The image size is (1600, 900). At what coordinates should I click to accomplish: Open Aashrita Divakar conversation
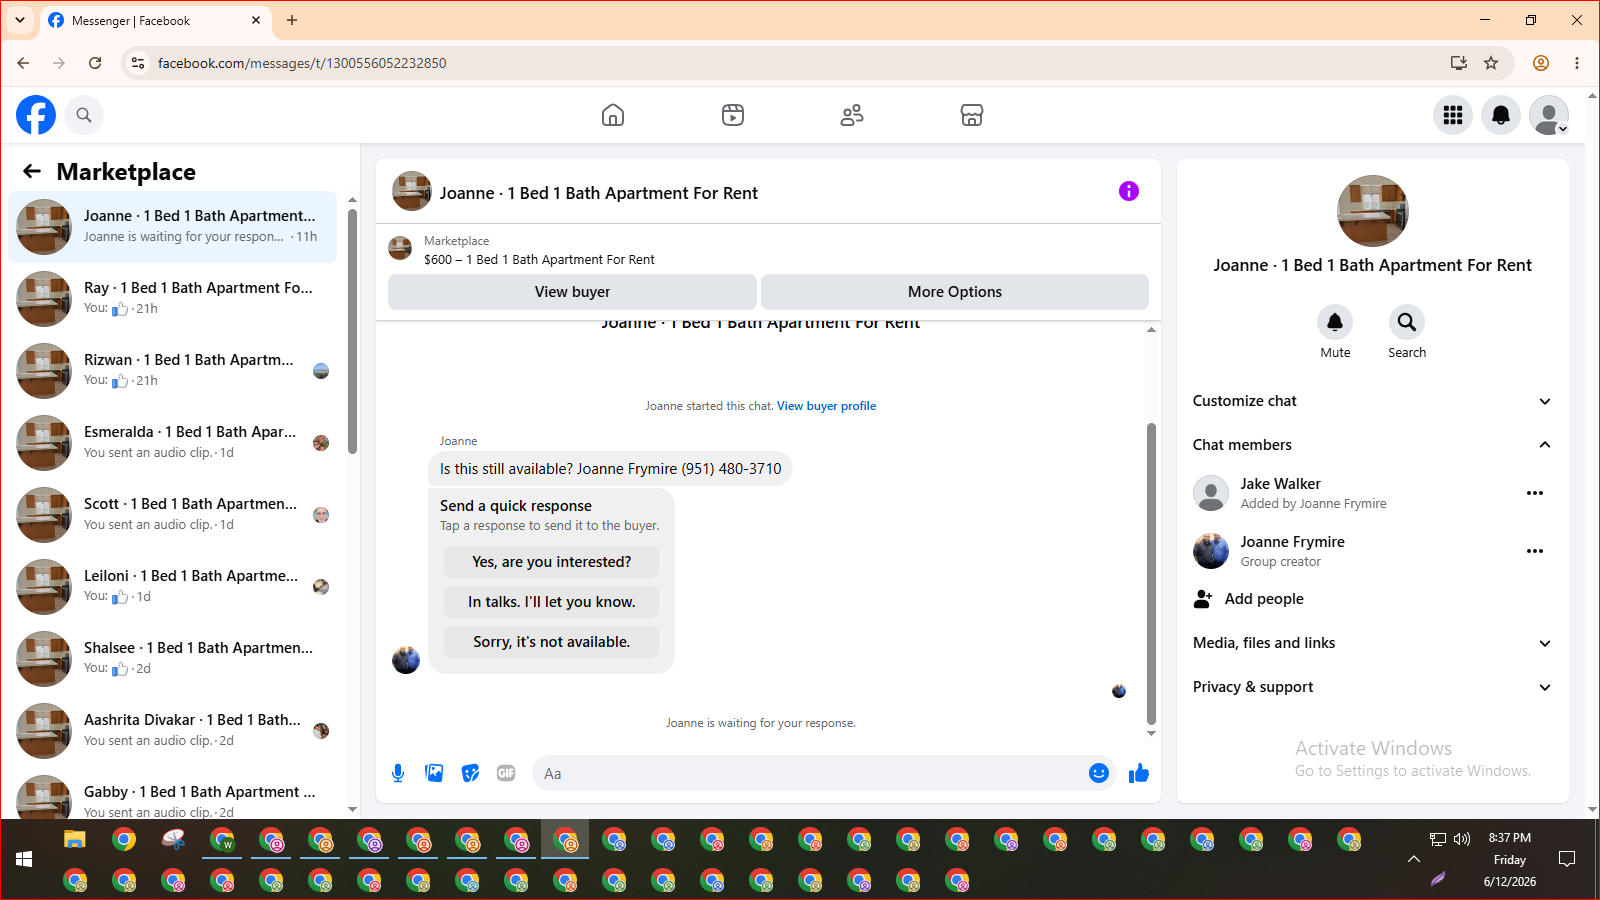[172, 731]
